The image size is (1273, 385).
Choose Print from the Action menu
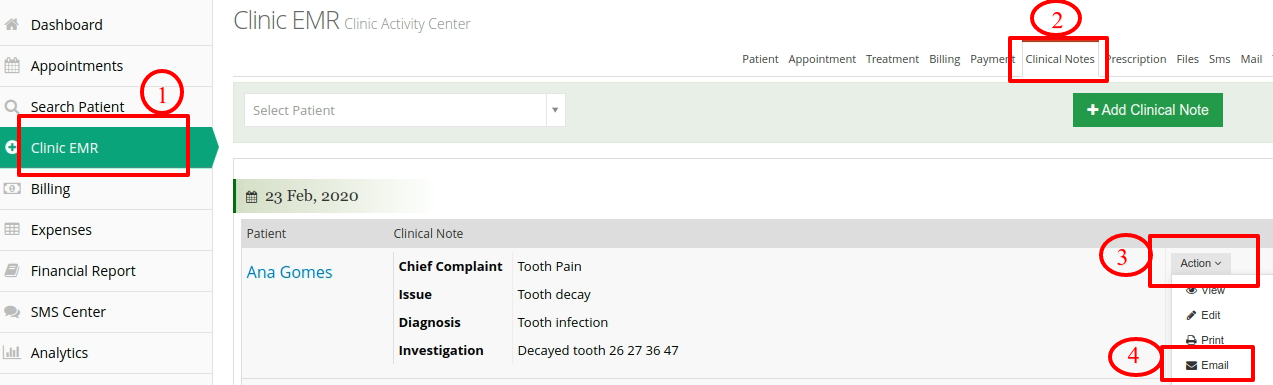[1204, 340]
